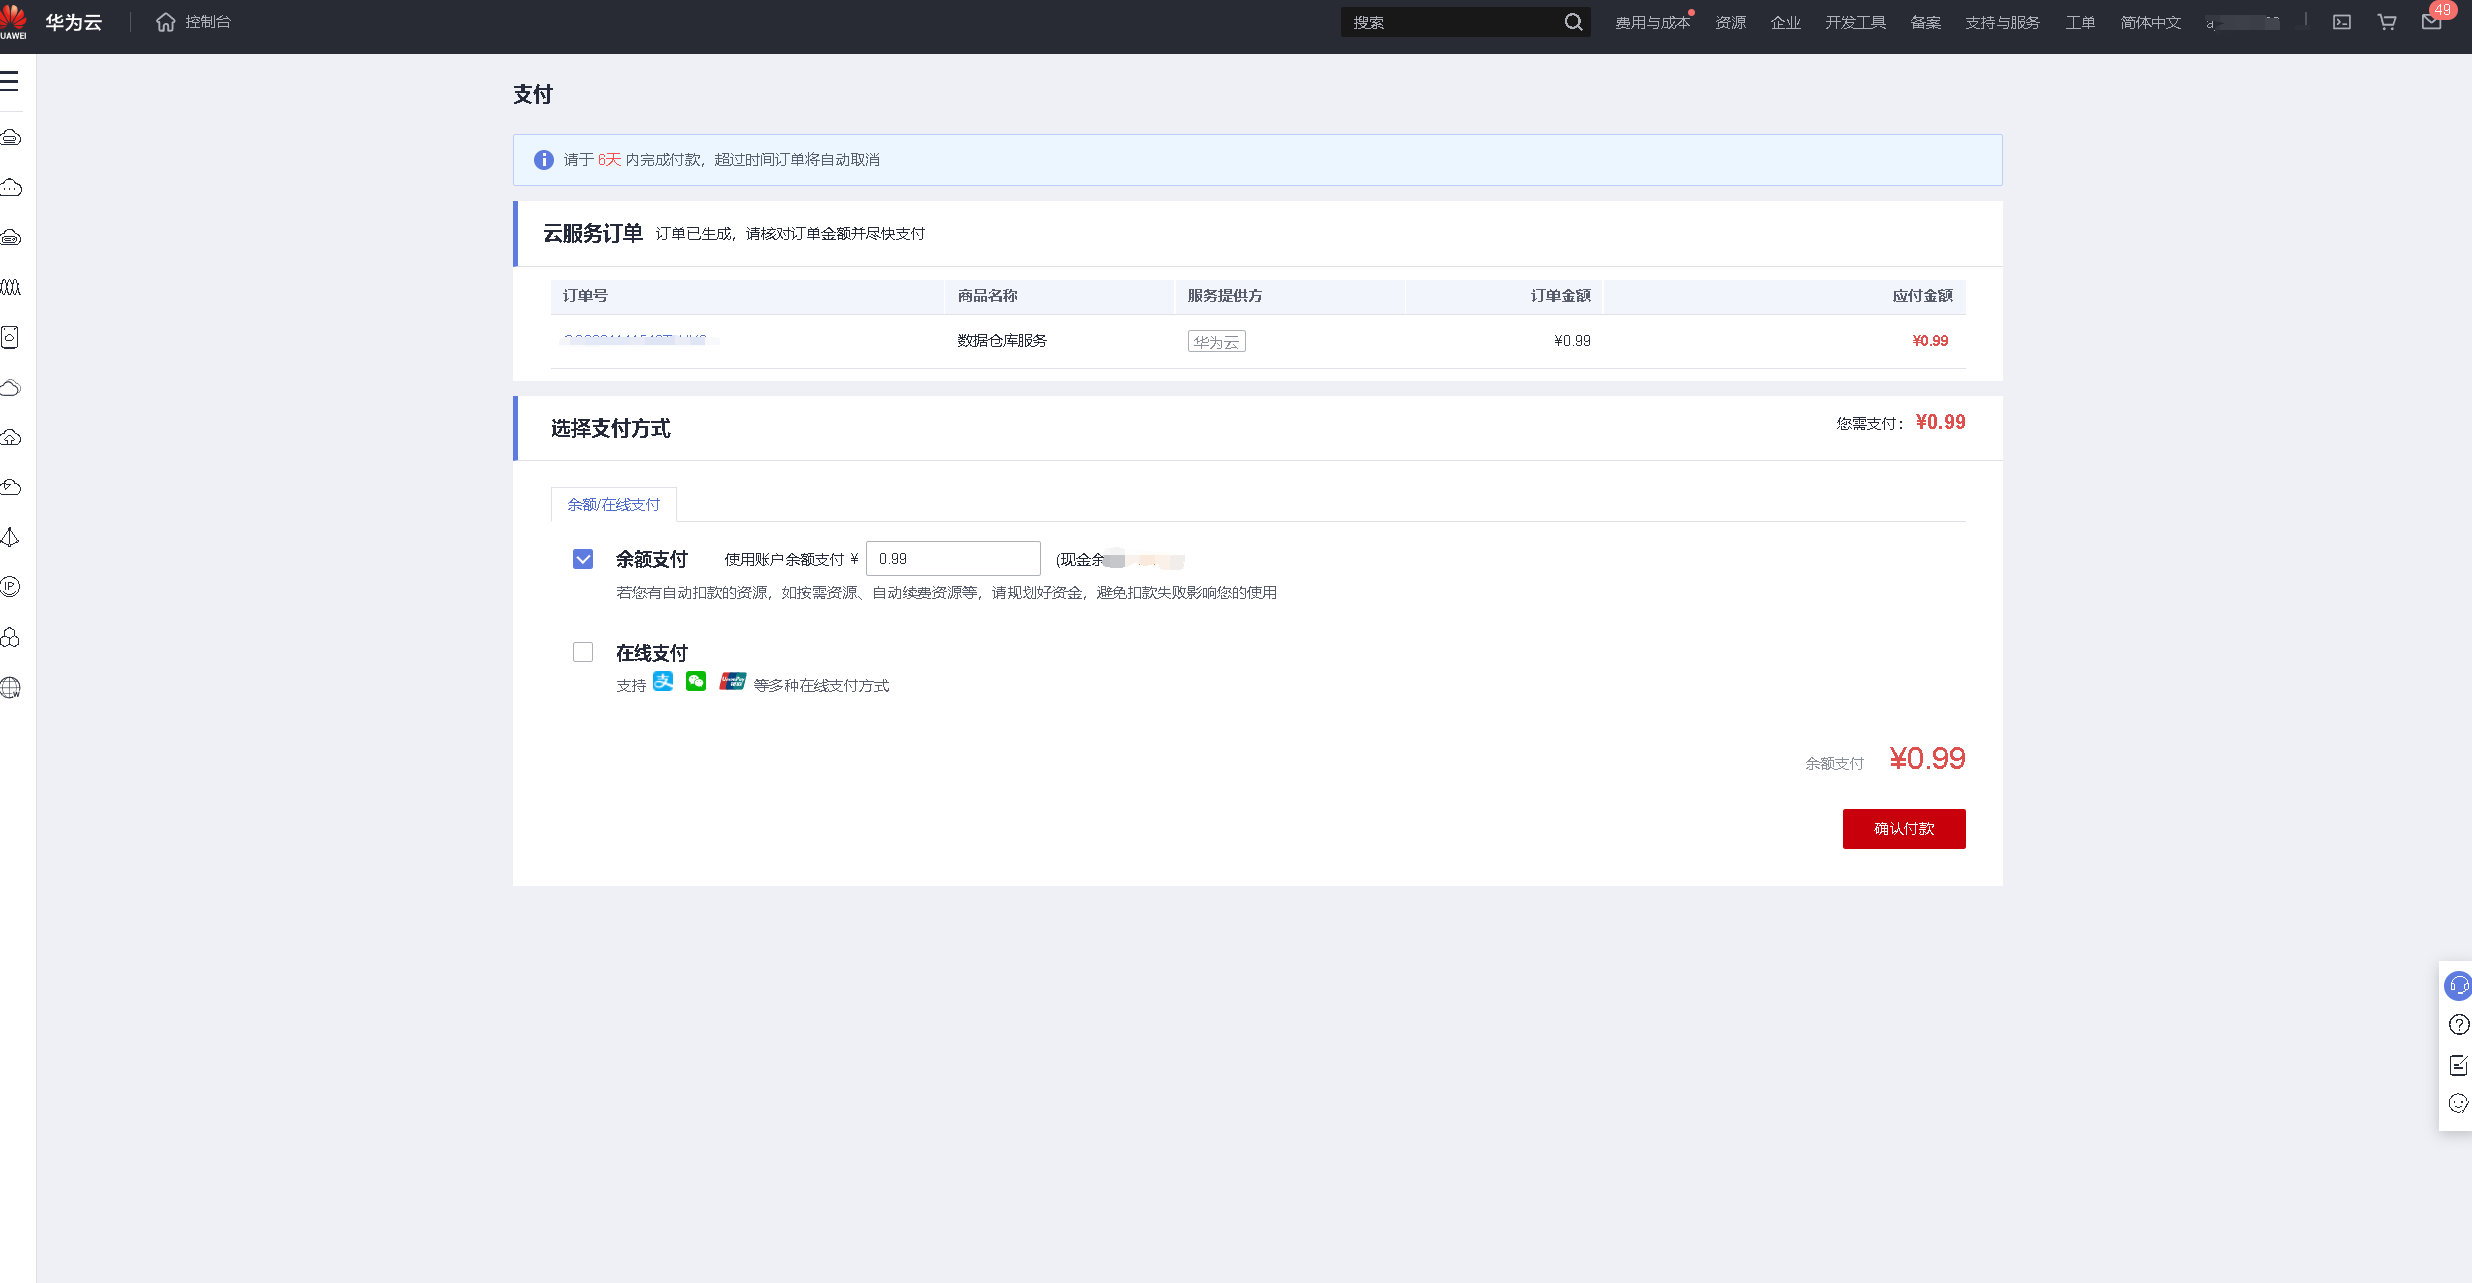2472x1283 pixels.
Task: Expand the 费用与成本 menu
Action: point(1652,22)
